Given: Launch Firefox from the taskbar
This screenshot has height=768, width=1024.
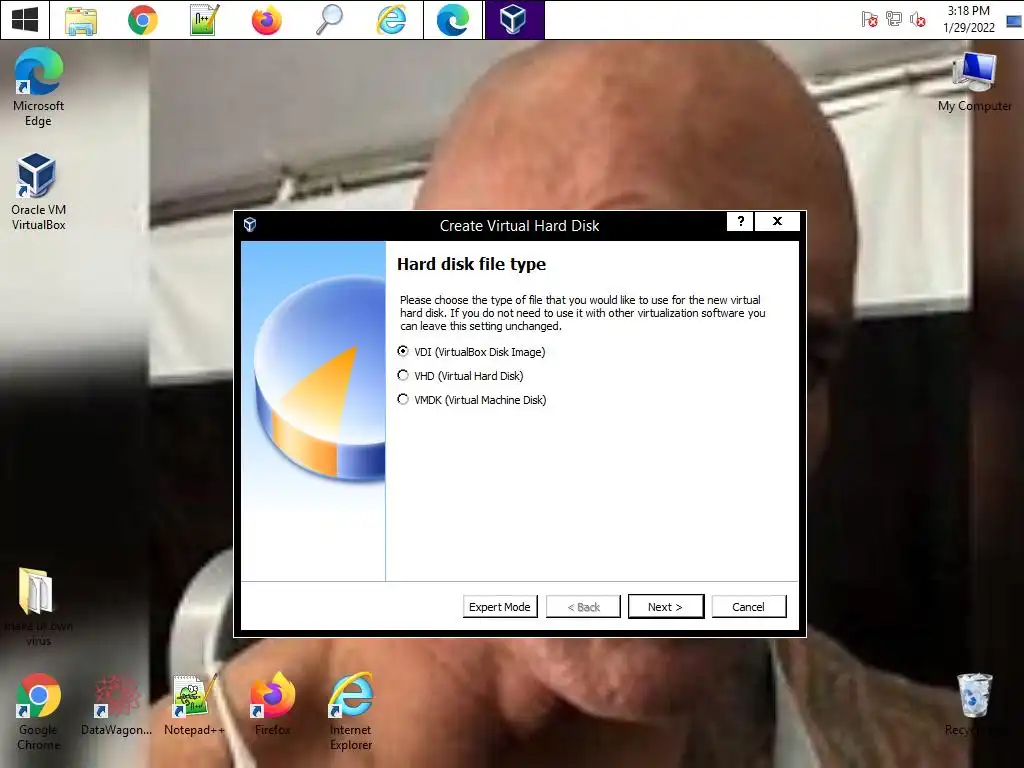Looking at the screenshot, I should click(266, 20).
